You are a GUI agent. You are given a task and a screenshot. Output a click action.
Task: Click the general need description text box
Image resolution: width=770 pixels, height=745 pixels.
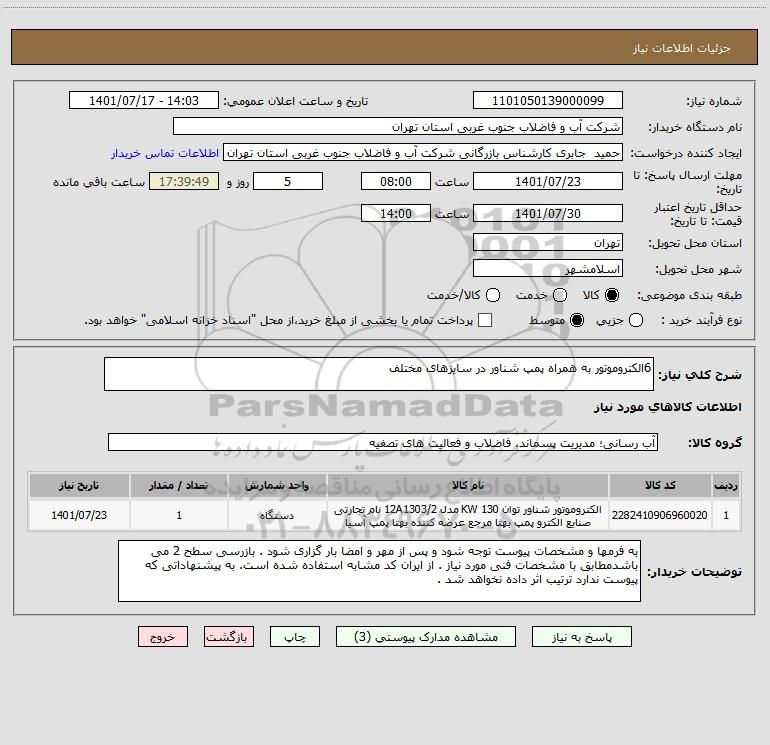coord(379,374)
